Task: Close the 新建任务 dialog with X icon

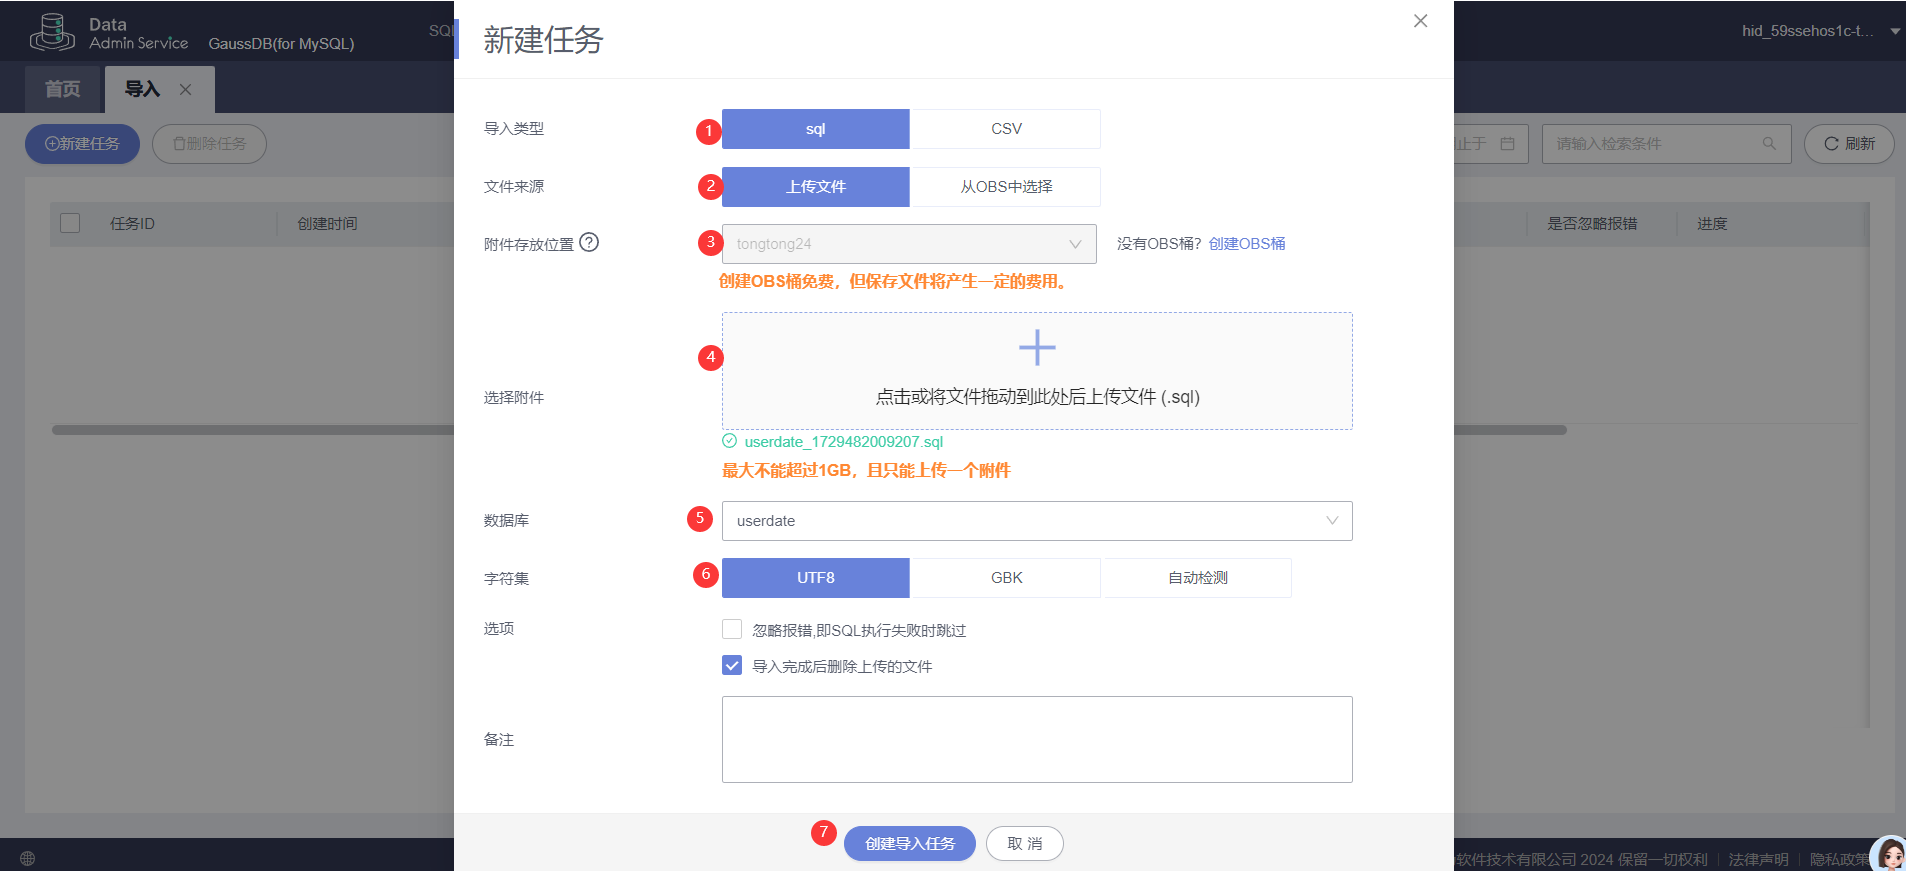Action: [x=1420, y=21]
